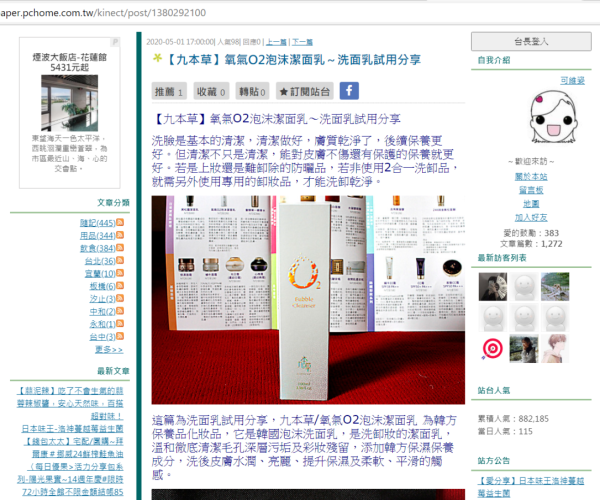Image resolution: width=600 pixels, height=500 pixels.
Task: Click the post title 【九本草】氧氣O2泡沫潔面乳
Action: (293, 60)
